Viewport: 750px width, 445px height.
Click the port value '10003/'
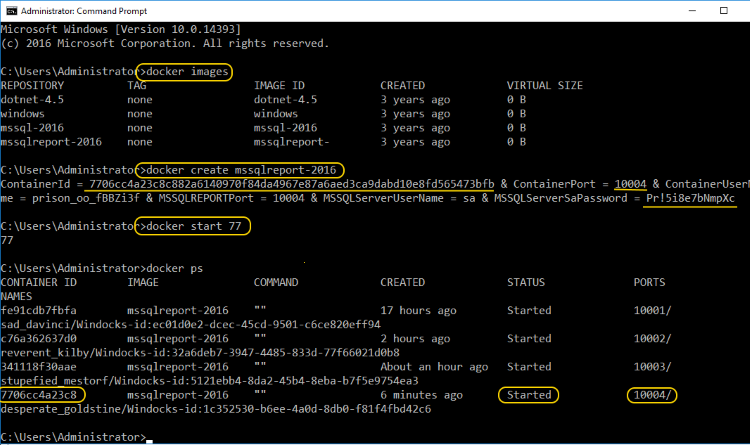[652, 367]
